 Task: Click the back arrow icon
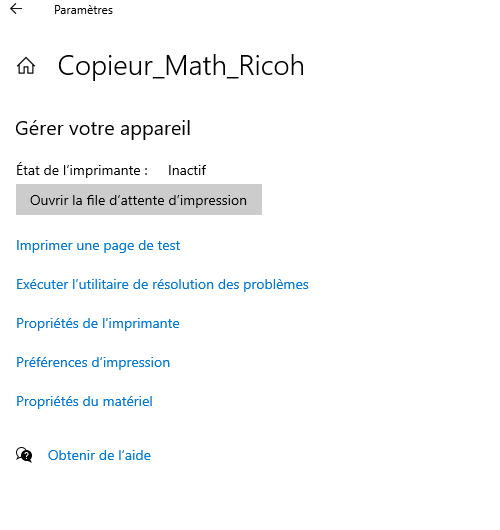tap(16, 9)
